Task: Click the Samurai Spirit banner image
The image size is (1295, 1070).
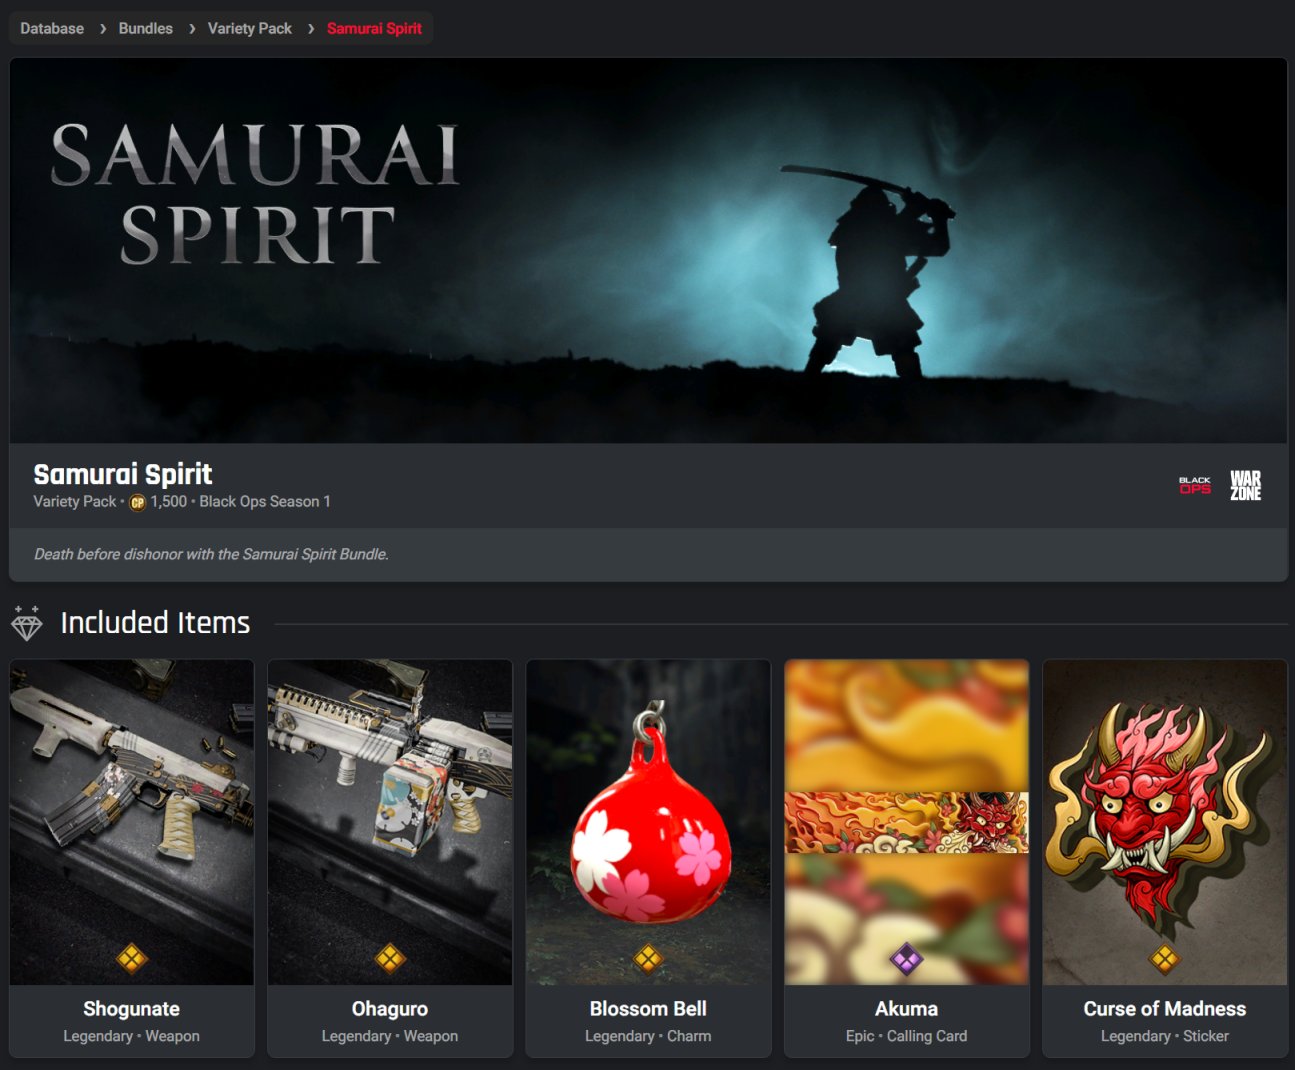Action: [648, 250]
